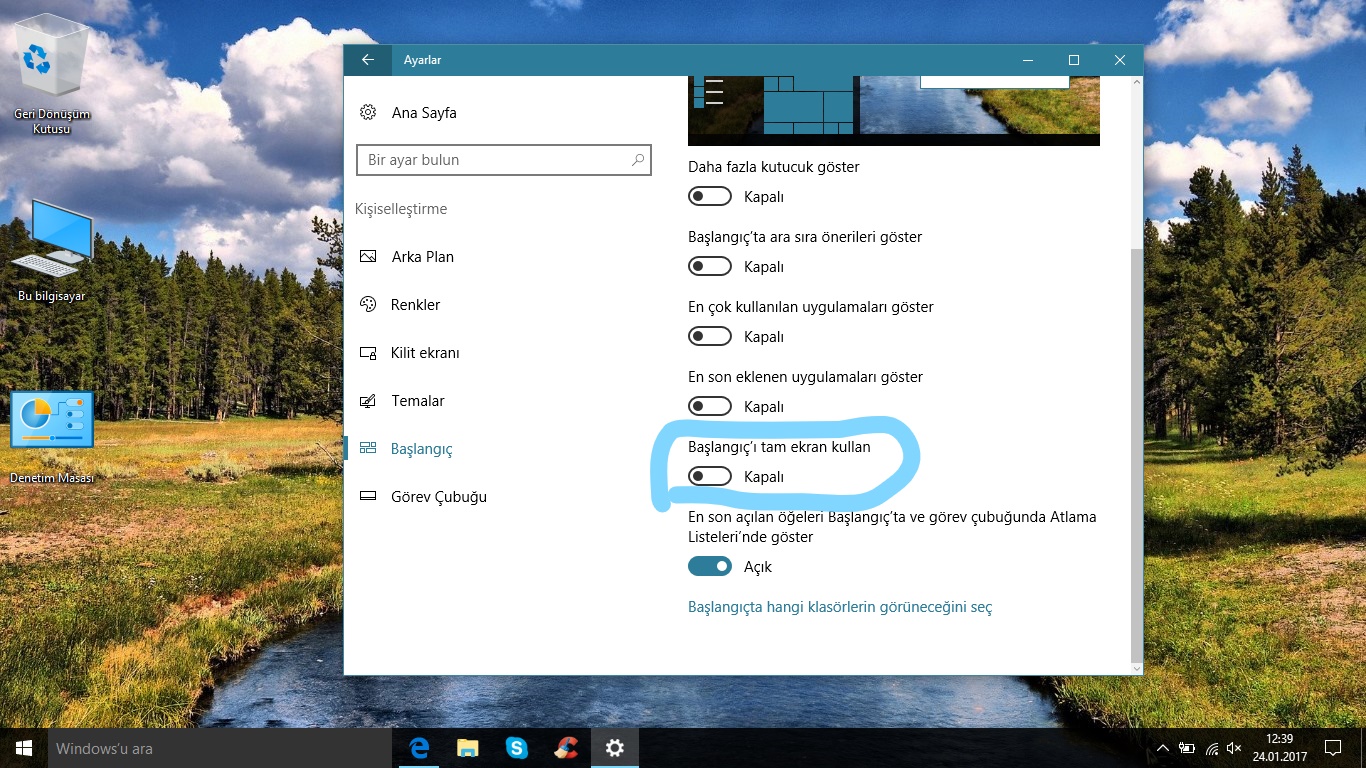The image size is (1366, 768).
Task: Click the 'Kişiselleştirme' heading
Action: 401,209
